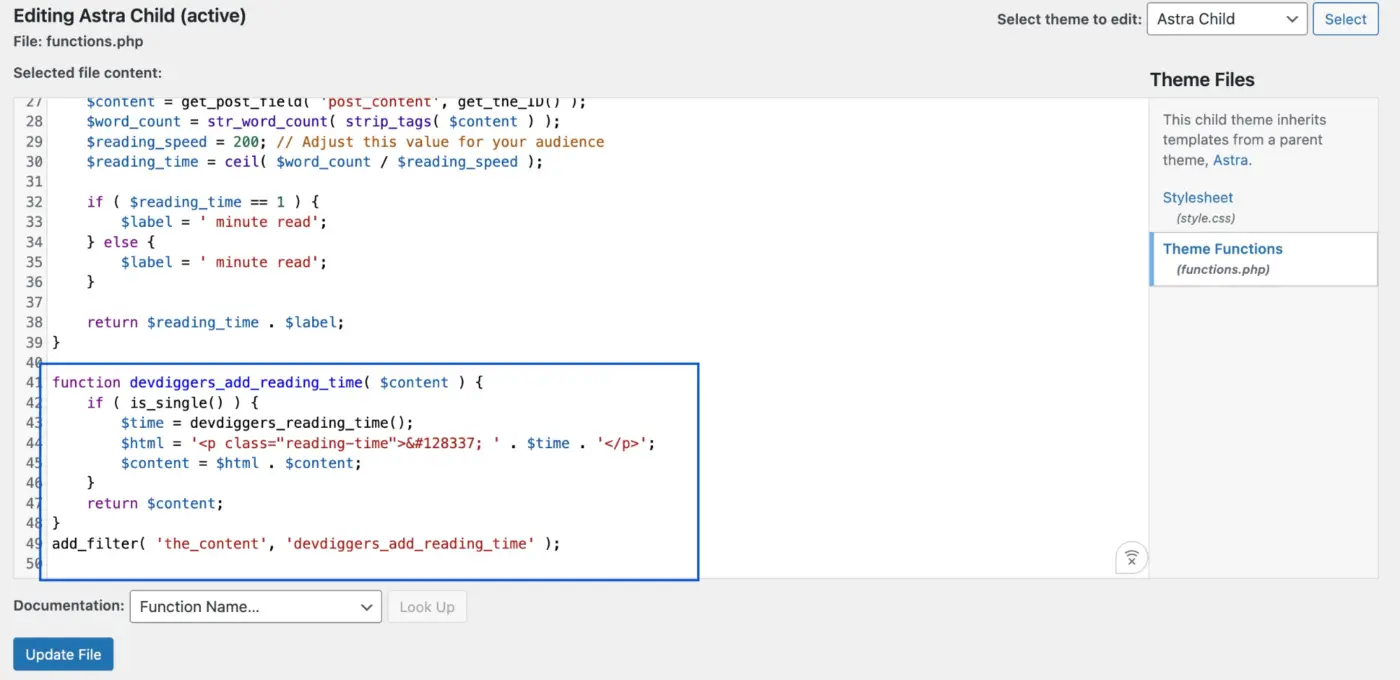Click code line with add_filter 'the_content'
Screen dimensions: 1400x680
[x=306, y=543]
